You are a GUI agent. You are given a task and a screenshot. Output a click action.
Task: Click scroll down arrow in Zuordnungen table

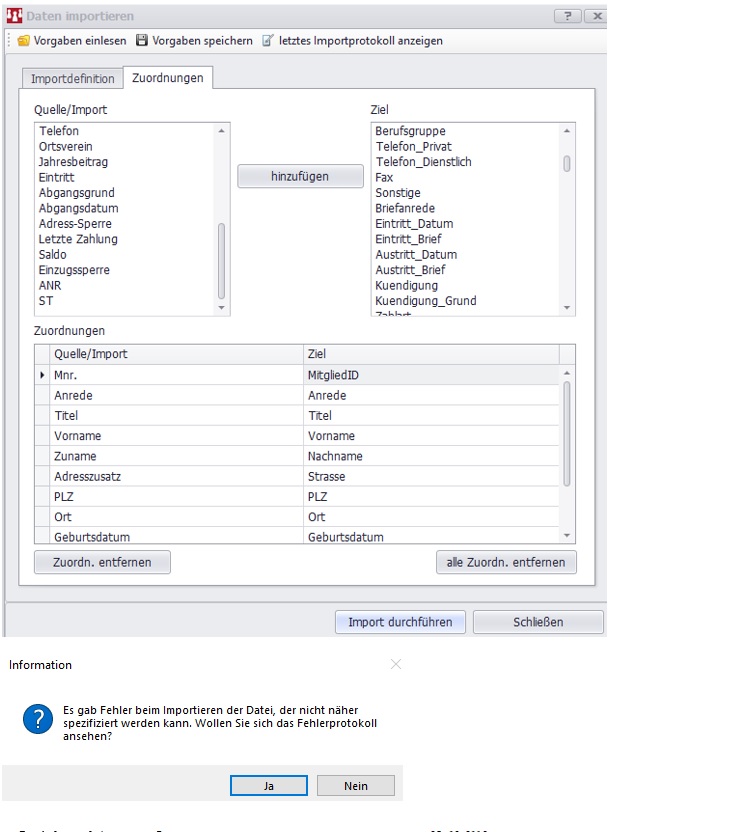pyautogui.click(x=567, y=536)
